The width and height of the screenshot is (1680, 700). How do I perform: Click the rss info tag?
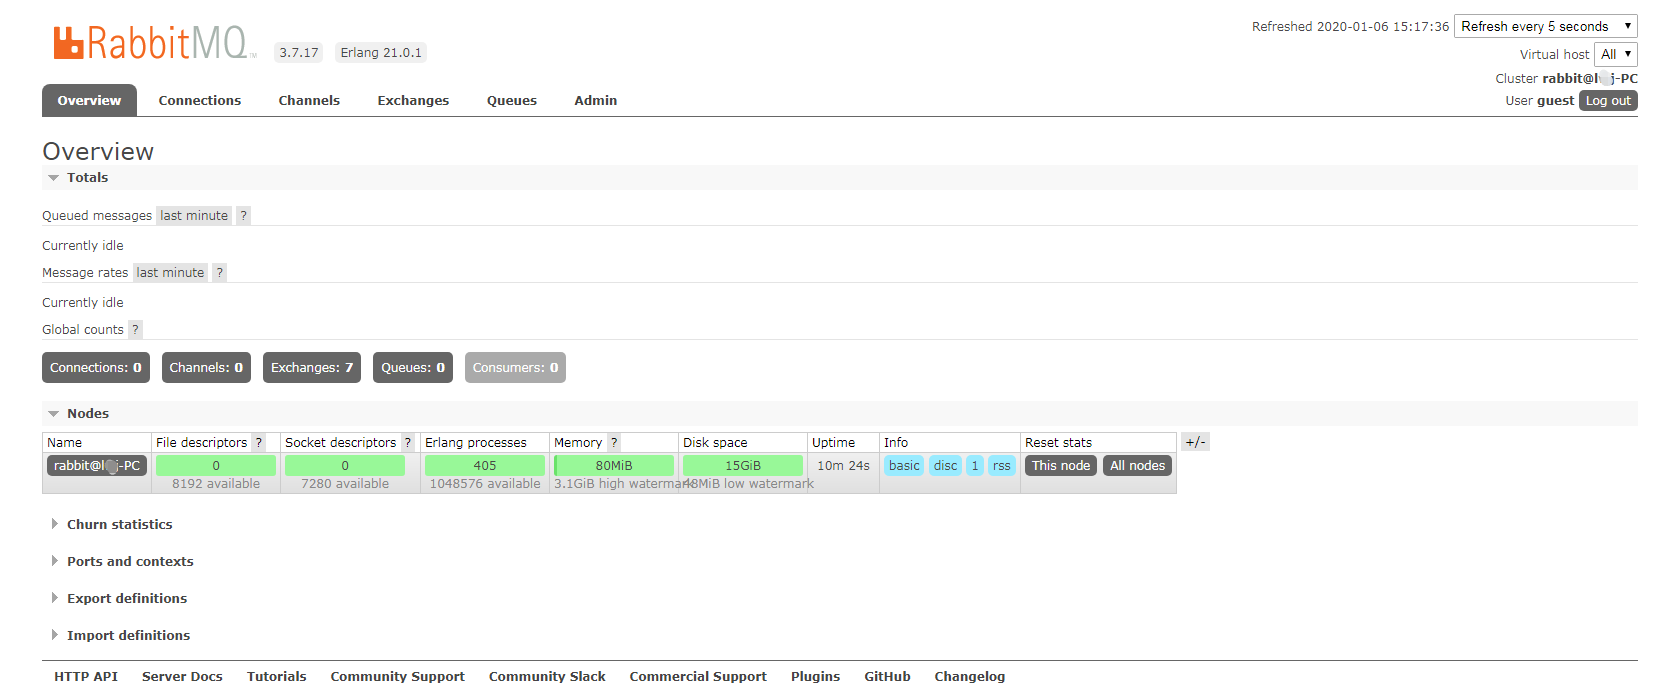(x=1001, y=465)
